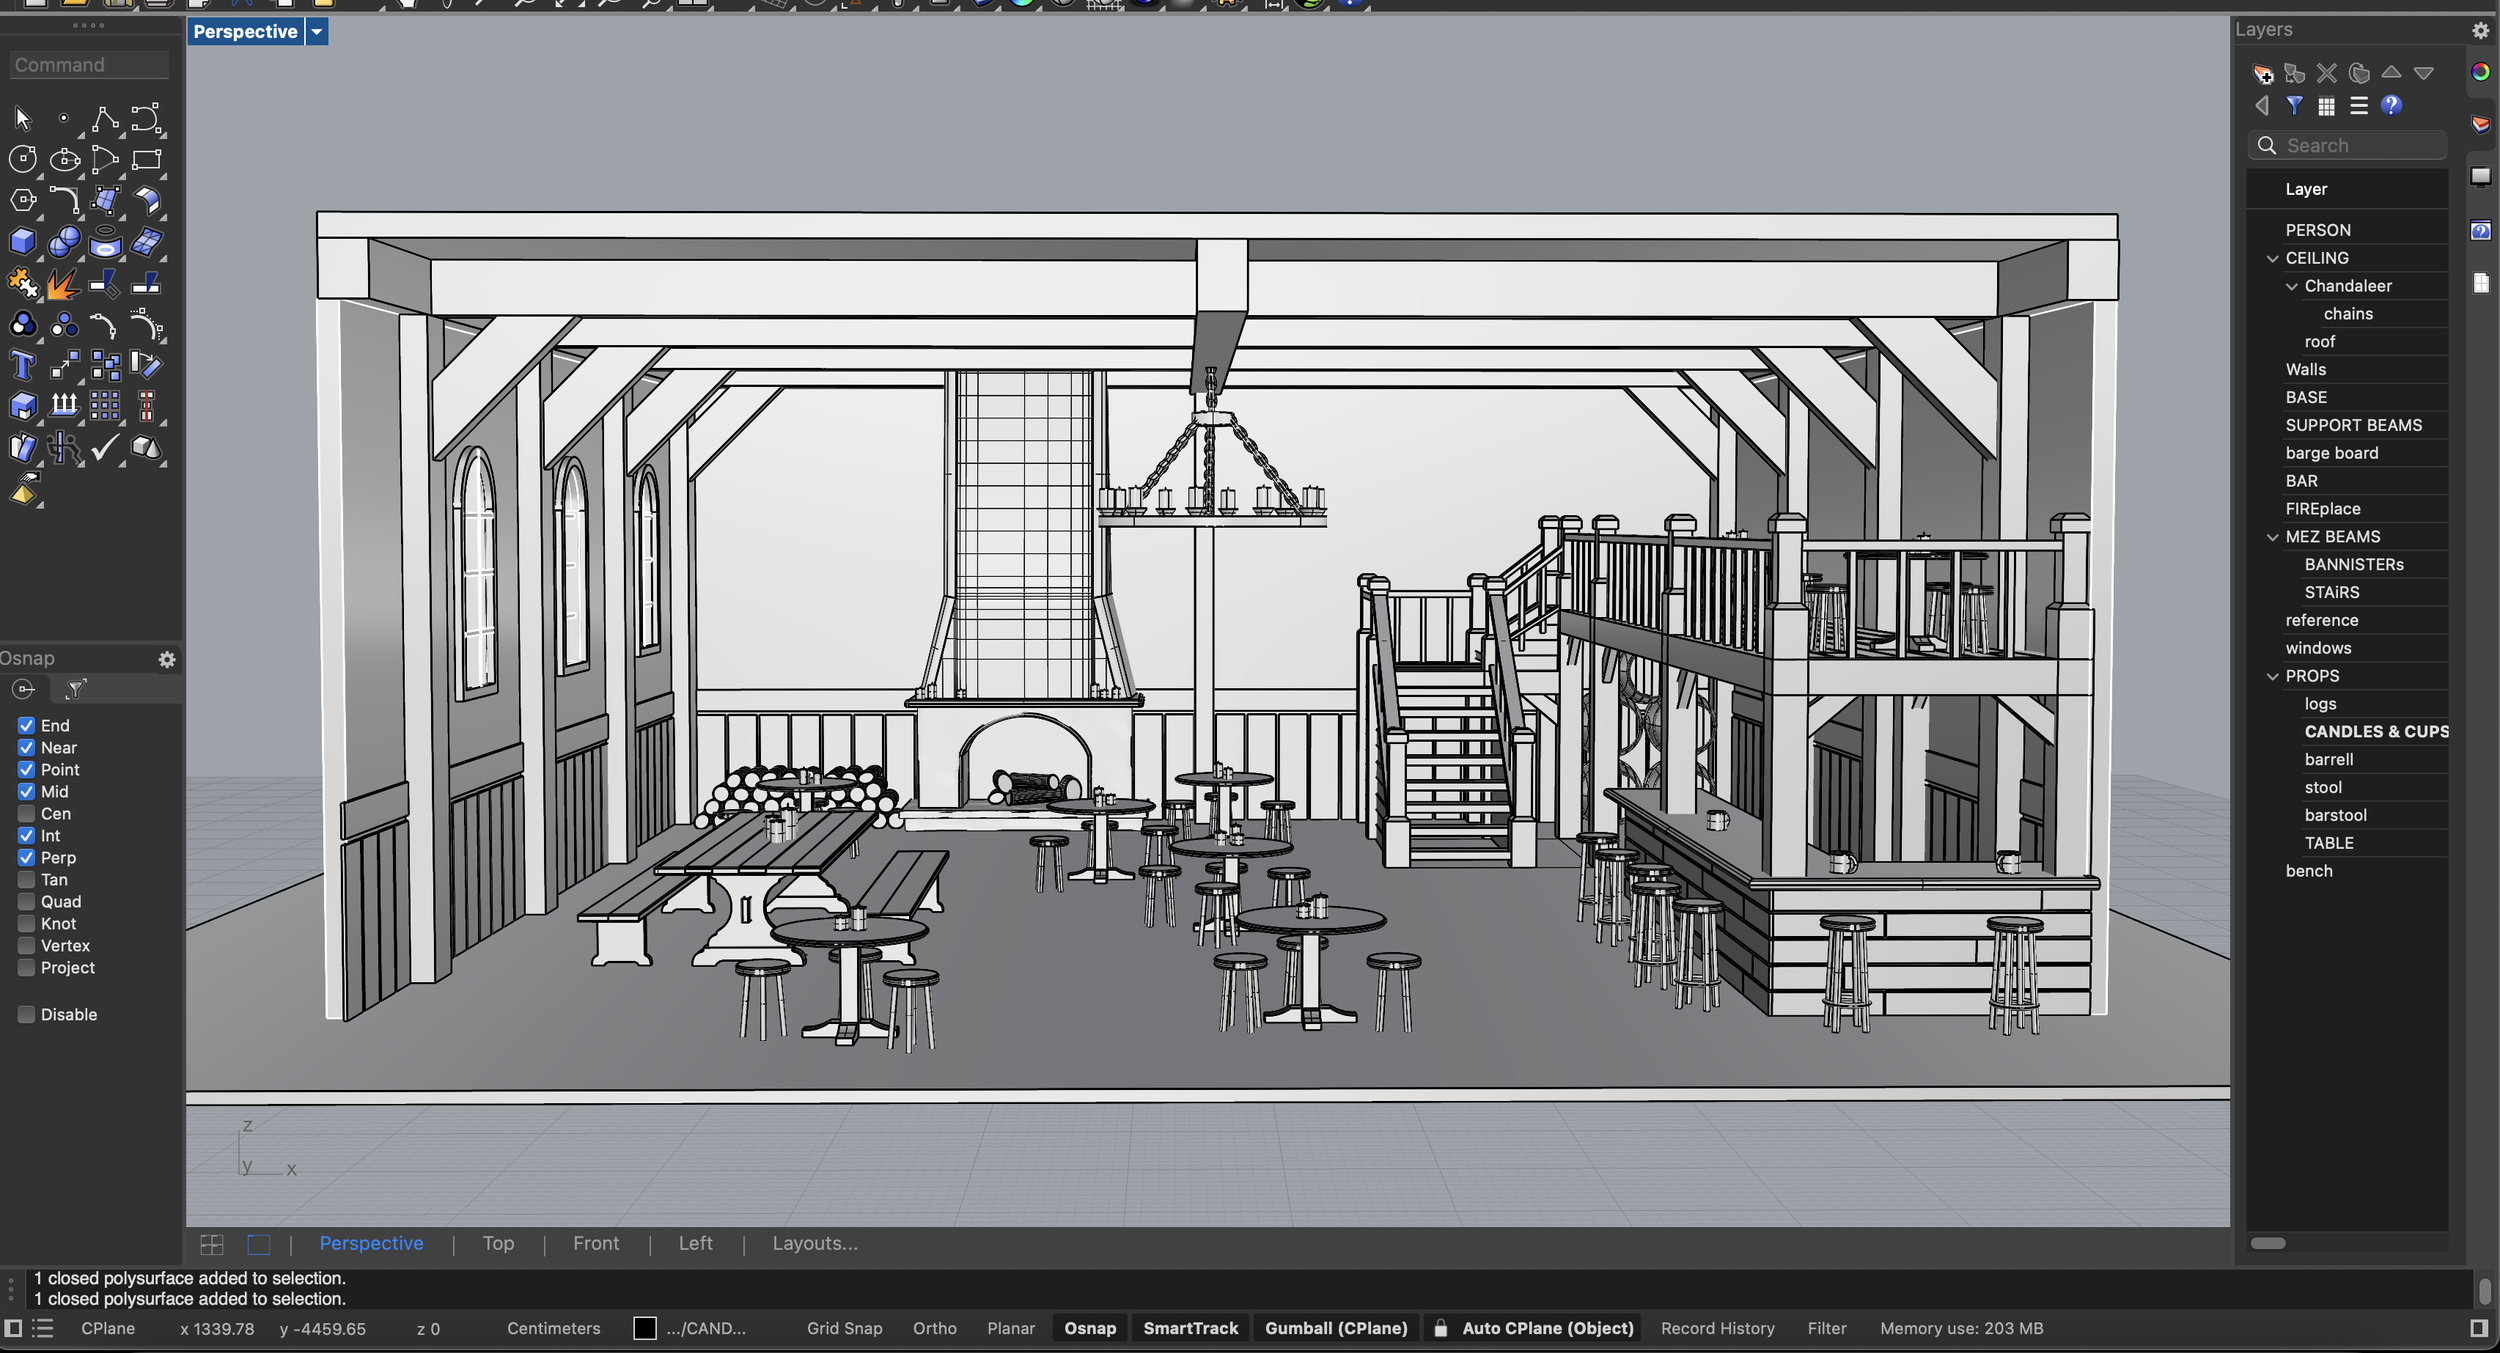Select the Box solid tool
2500x1353 pixels.
click(22, 242)
